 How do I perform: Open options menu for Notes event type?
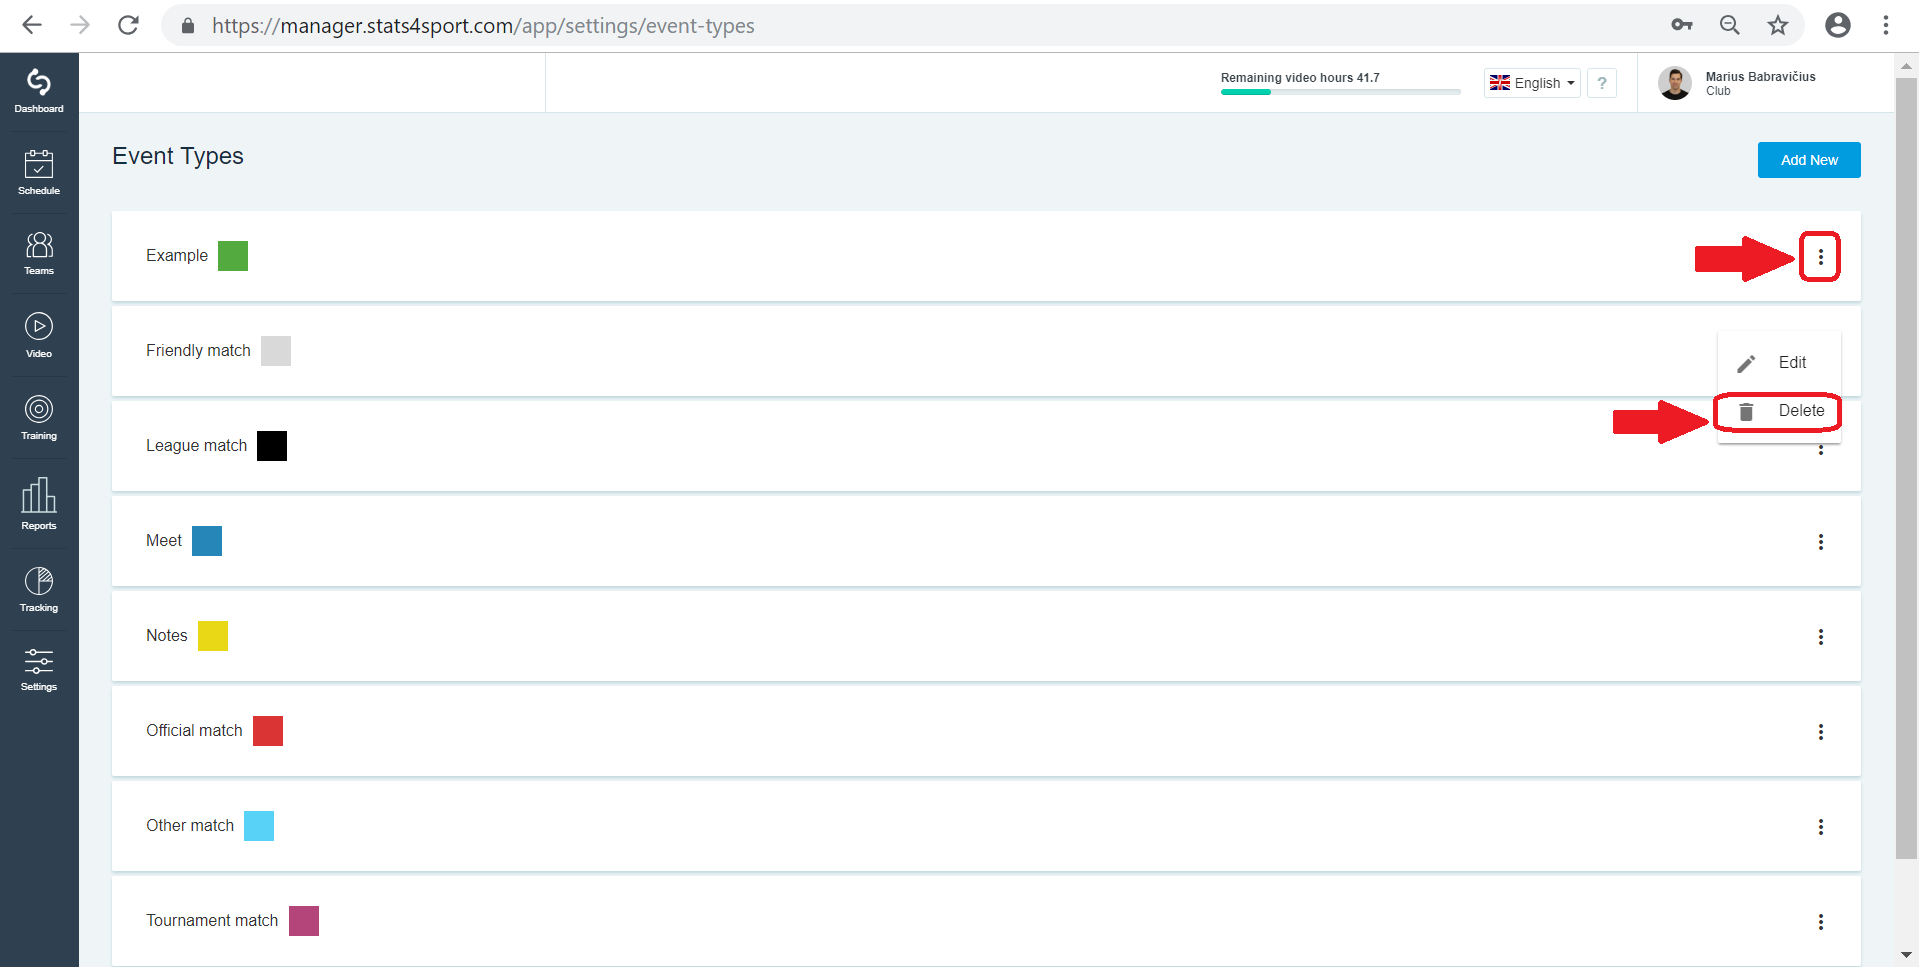click(x=1820, y=637)
